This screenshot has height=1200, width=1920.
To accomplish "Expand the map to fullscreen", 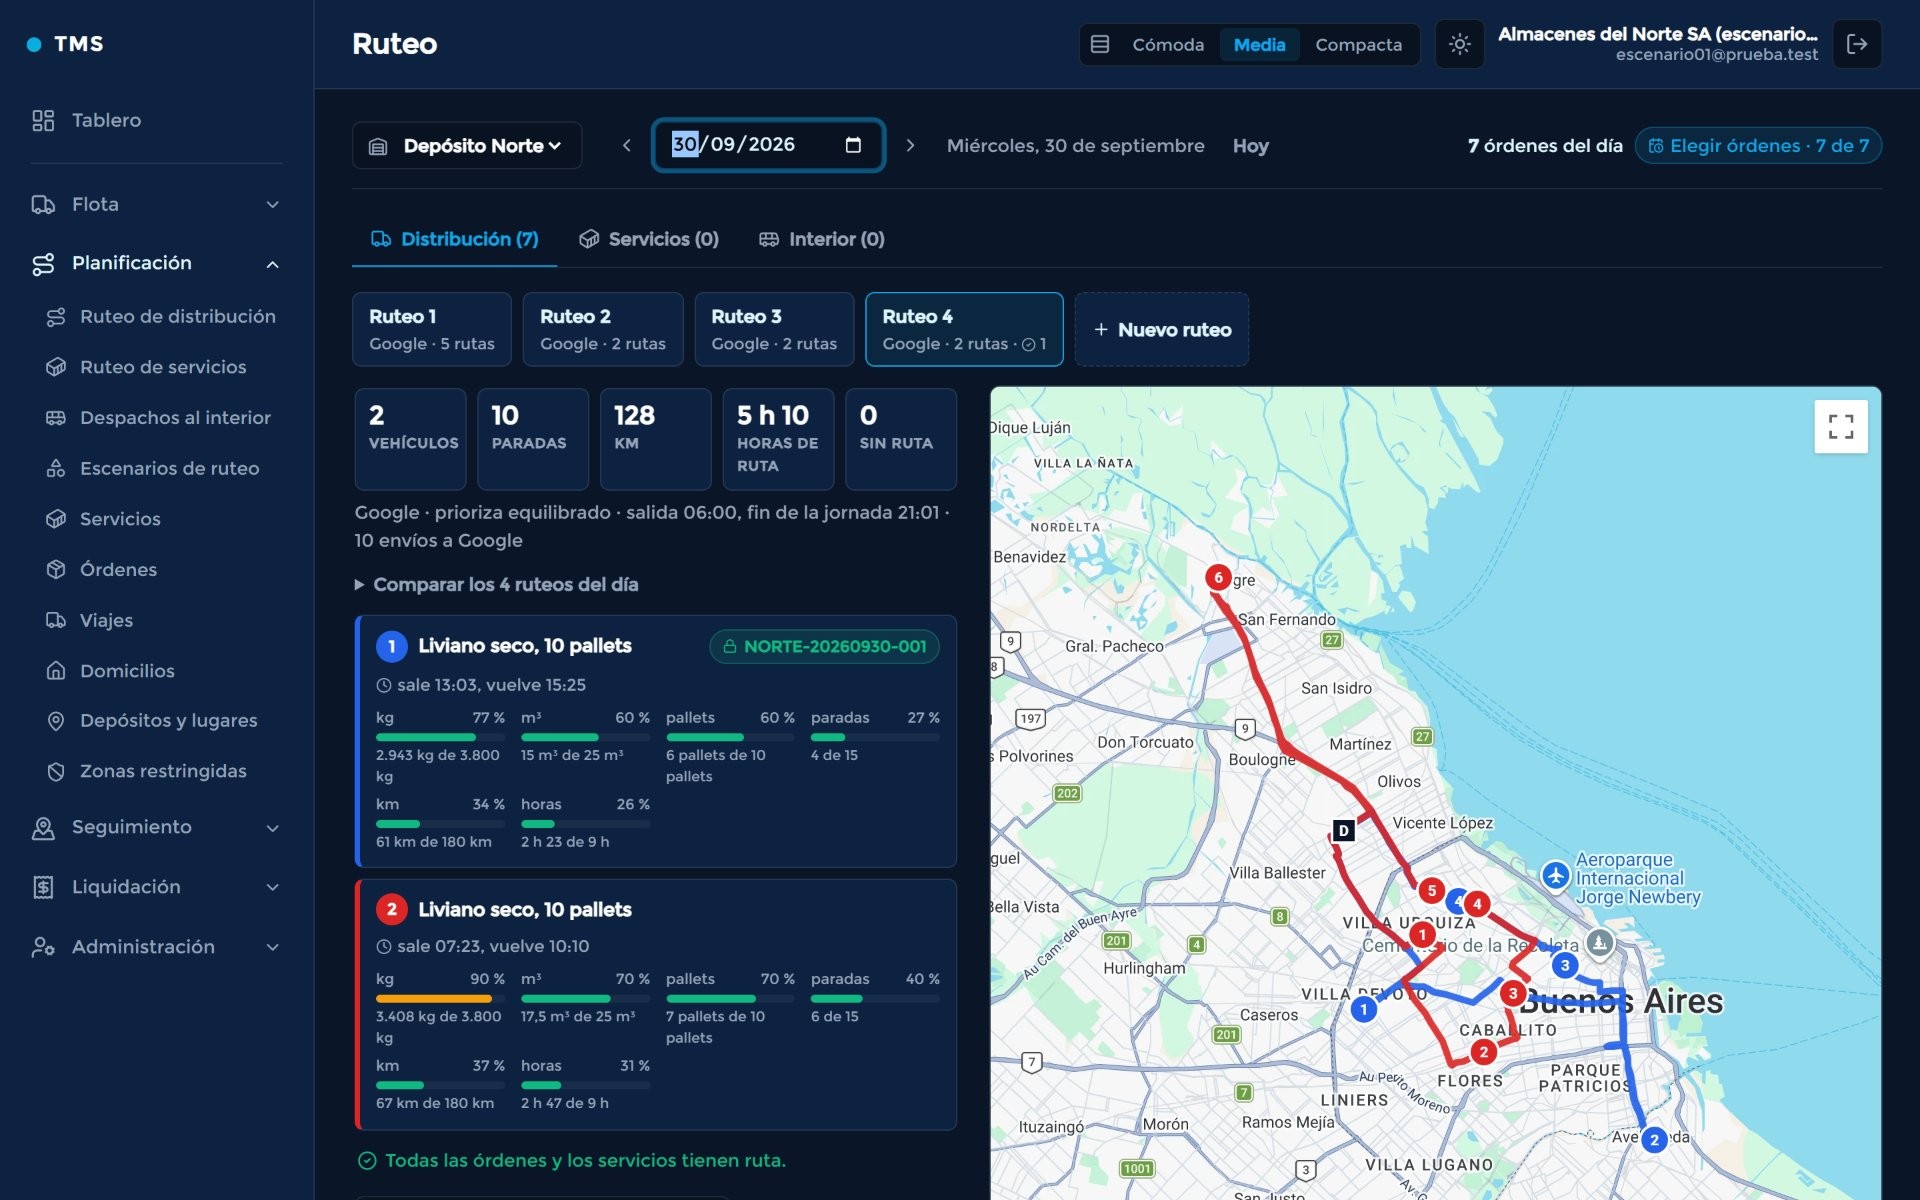I will click(1841, 427).
